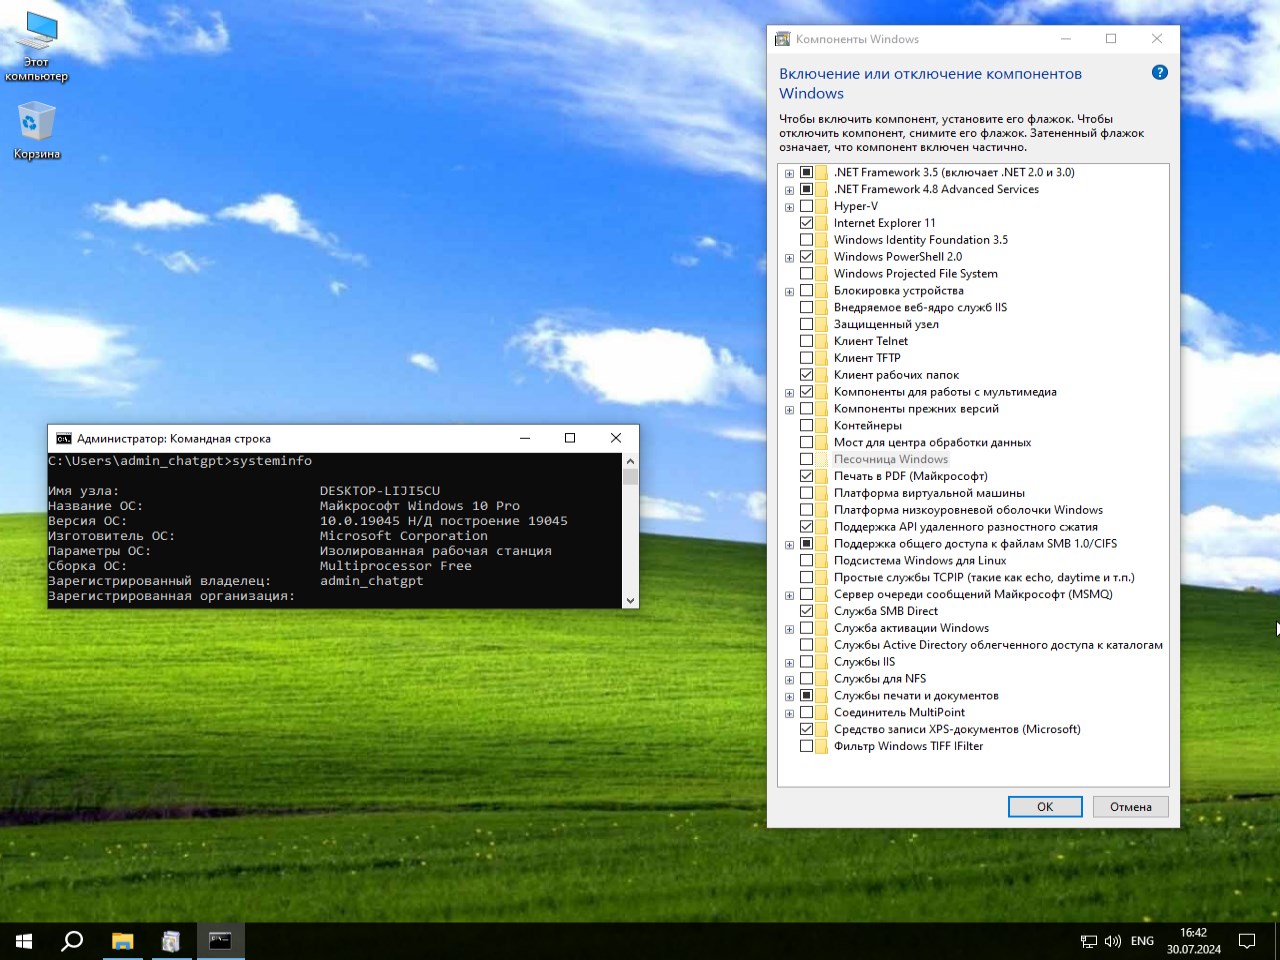Open File Explorer from the taskbar
The width and height of the screenshot is (1280, 960).
[x=122, y=940]
